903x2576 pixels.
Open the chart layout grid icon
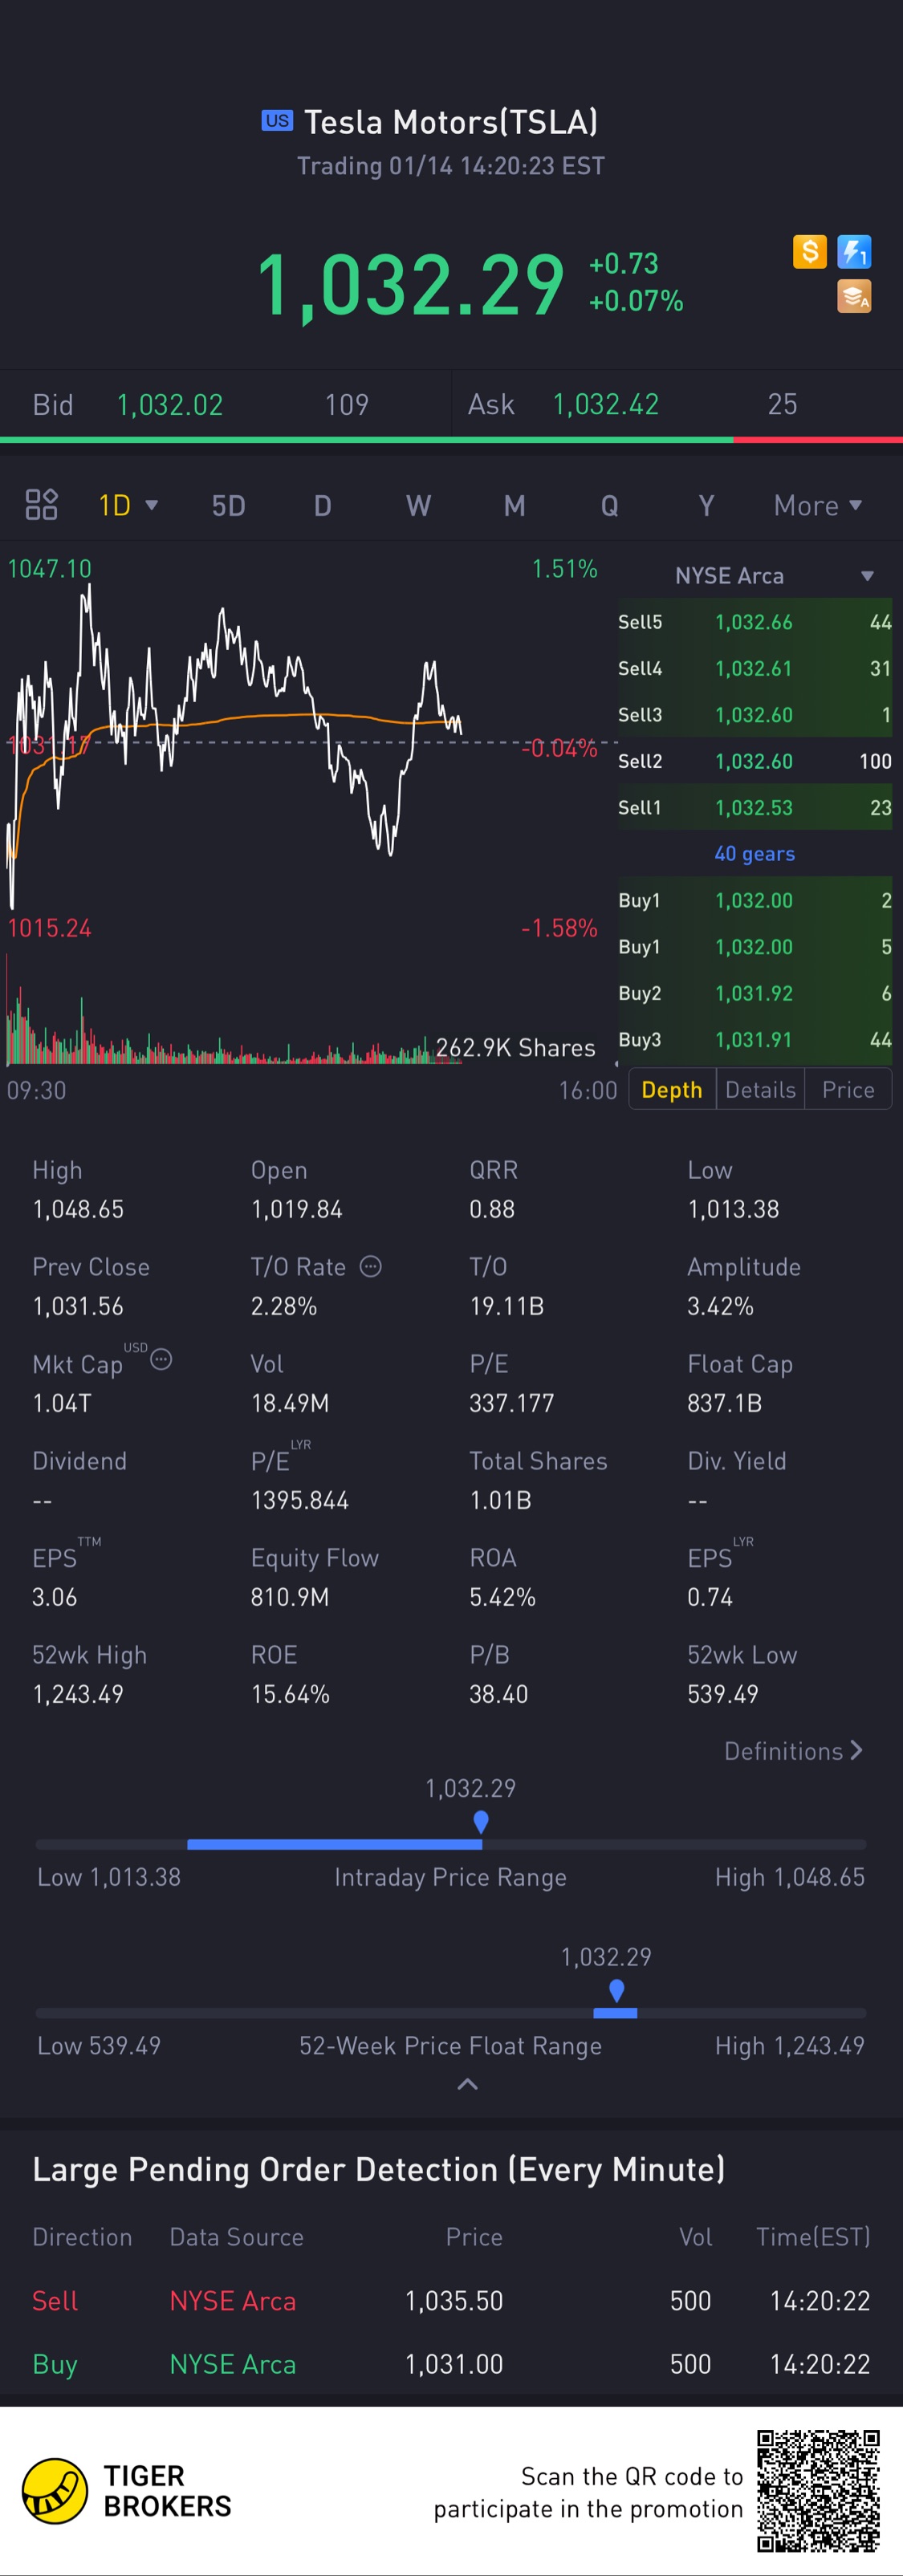click(x=41, y=505)
